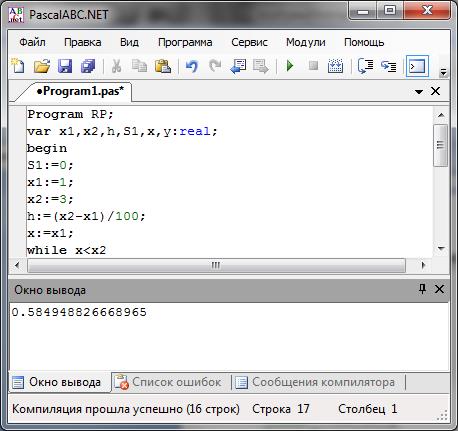Image resolution: width=458 pixels, height=431 pixels.
Task: Switch to Сообщения компилятора tab
Action: click(x=315, y=382)
